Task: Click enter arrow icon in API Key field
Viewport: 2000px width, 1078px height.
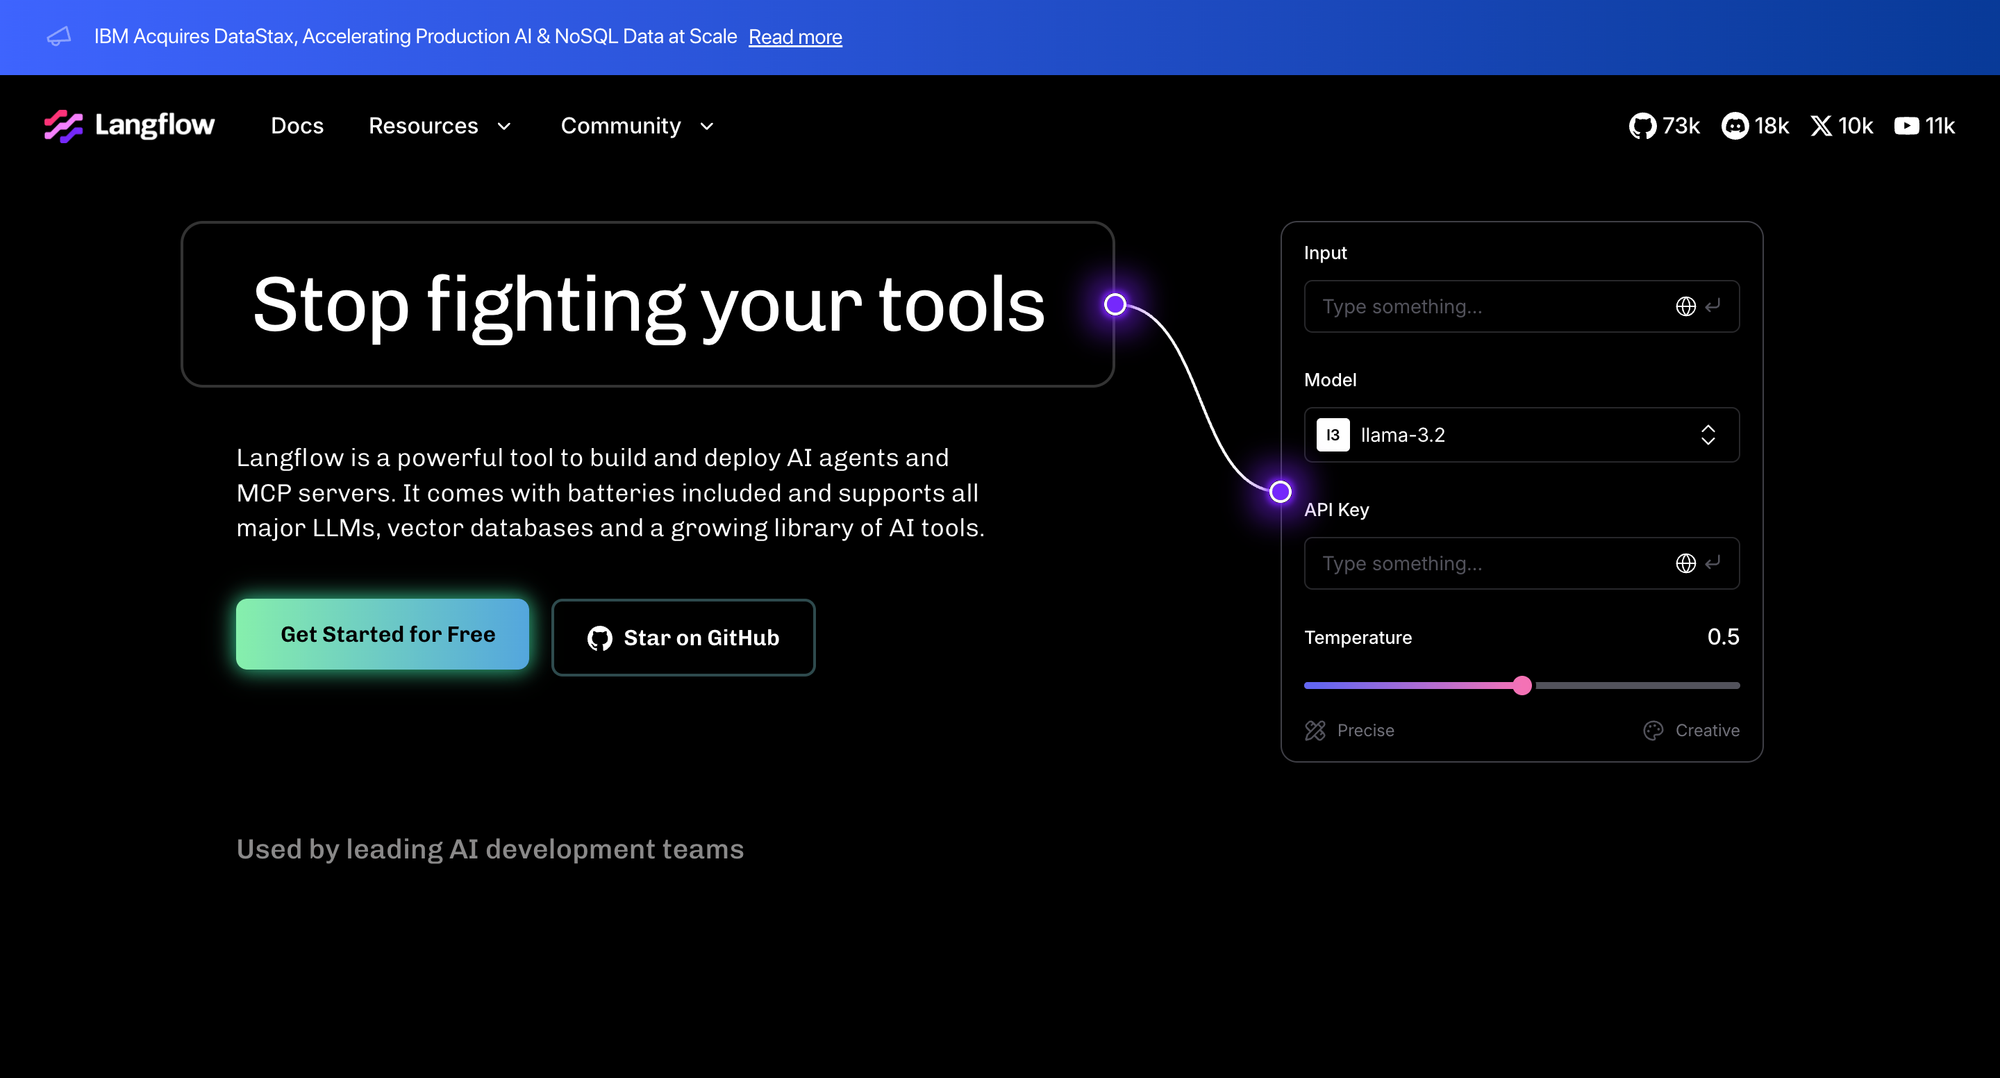Action: click(x=1713, y=563)
